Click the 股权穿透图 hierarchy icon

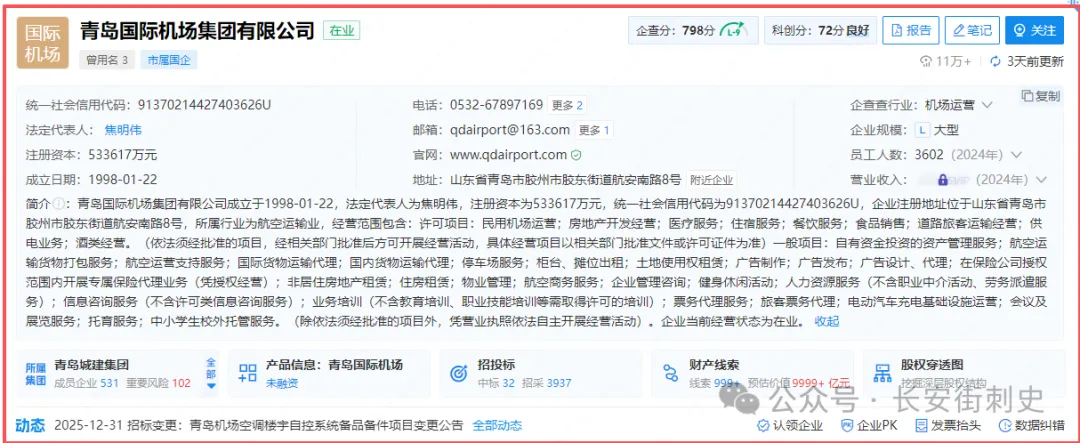(882, 373)
